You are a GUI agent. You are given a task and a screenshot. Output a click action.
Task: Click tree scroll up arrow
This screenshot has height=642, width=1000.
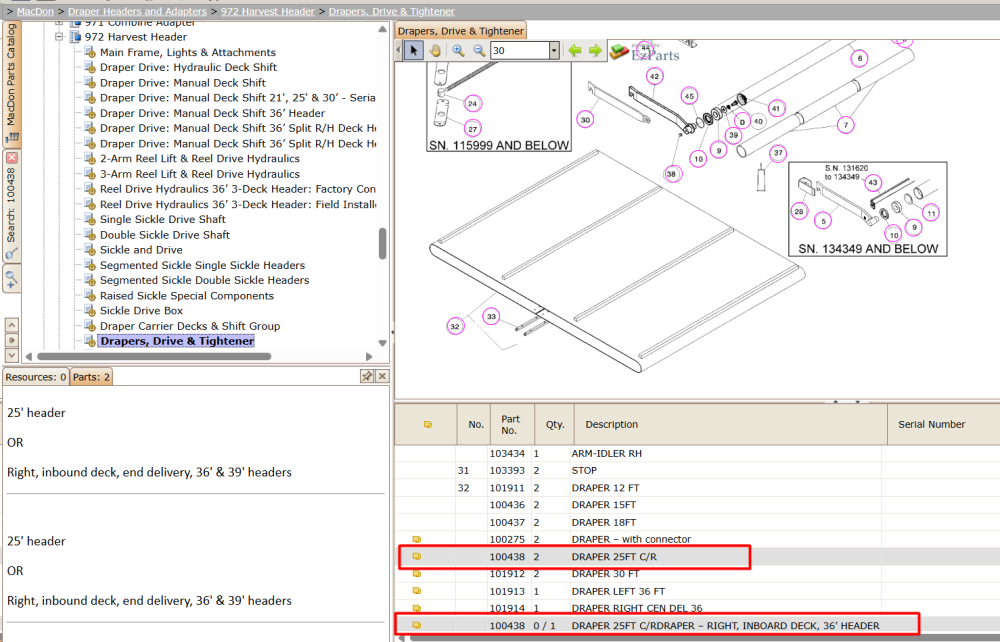[383, 29]
